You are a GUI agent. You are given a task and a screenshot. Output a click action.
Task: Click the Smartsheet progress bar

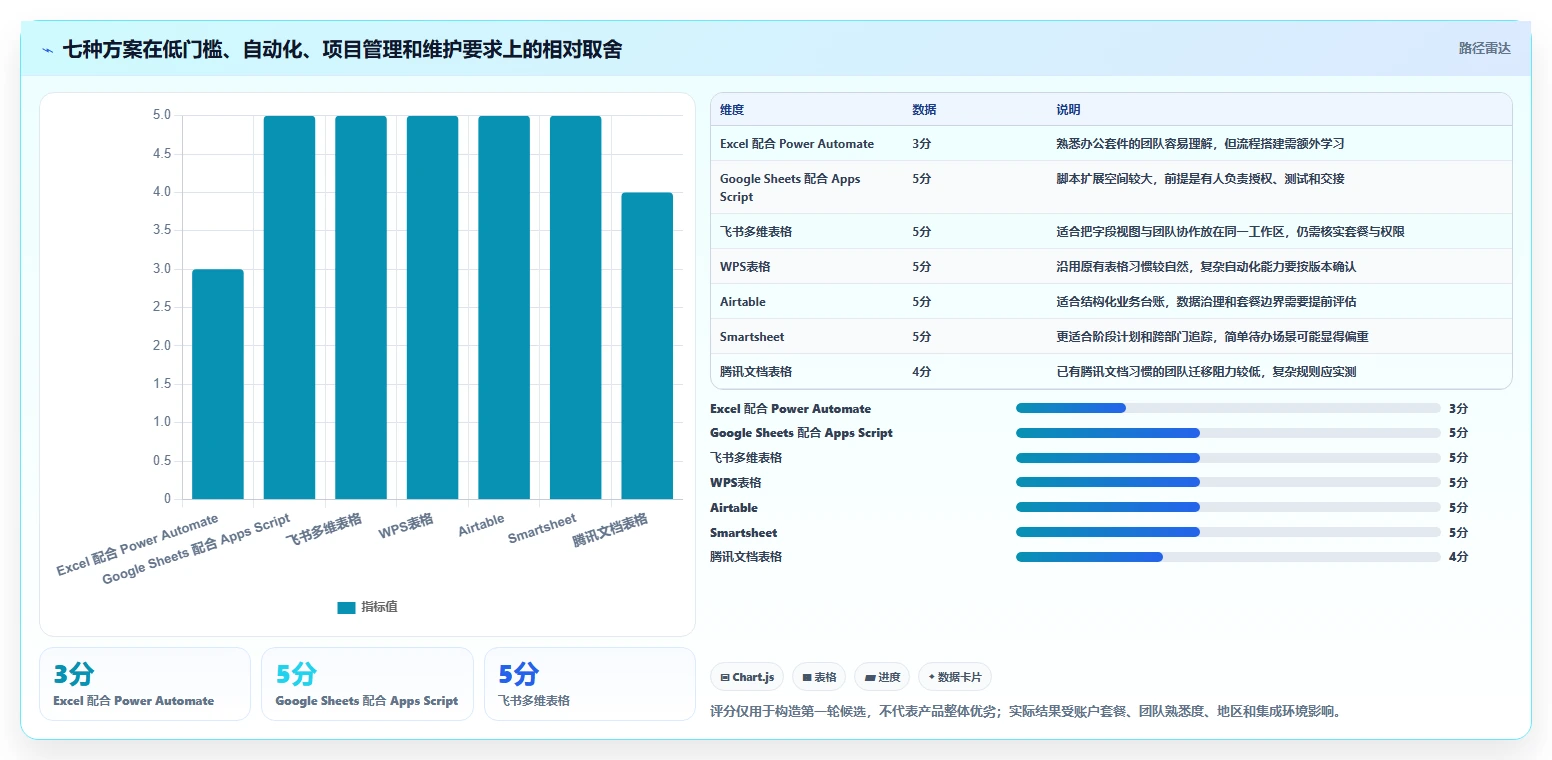pos(1228,532)
